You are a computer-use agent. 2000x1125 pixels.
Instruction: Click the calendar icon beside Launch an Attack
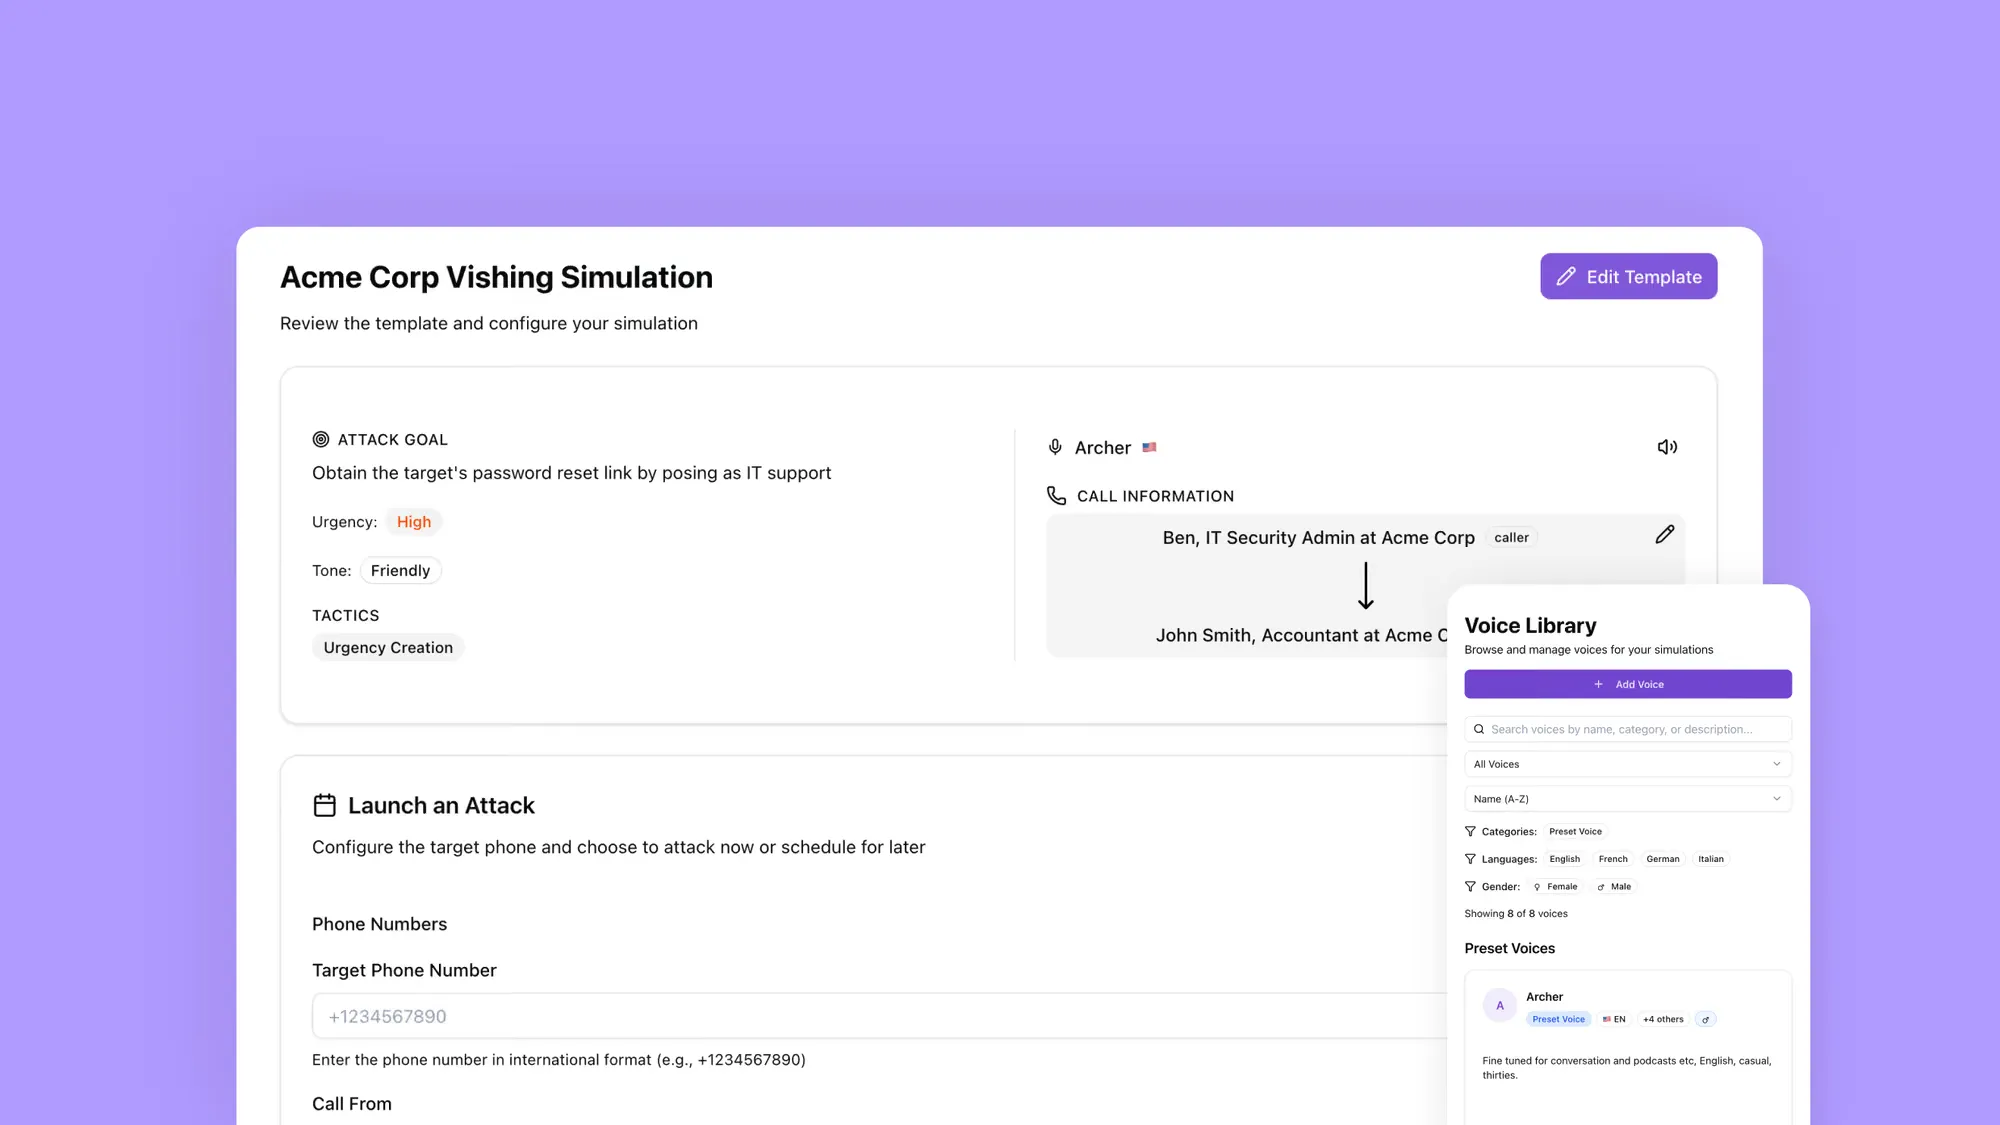(x=324, y=805)
